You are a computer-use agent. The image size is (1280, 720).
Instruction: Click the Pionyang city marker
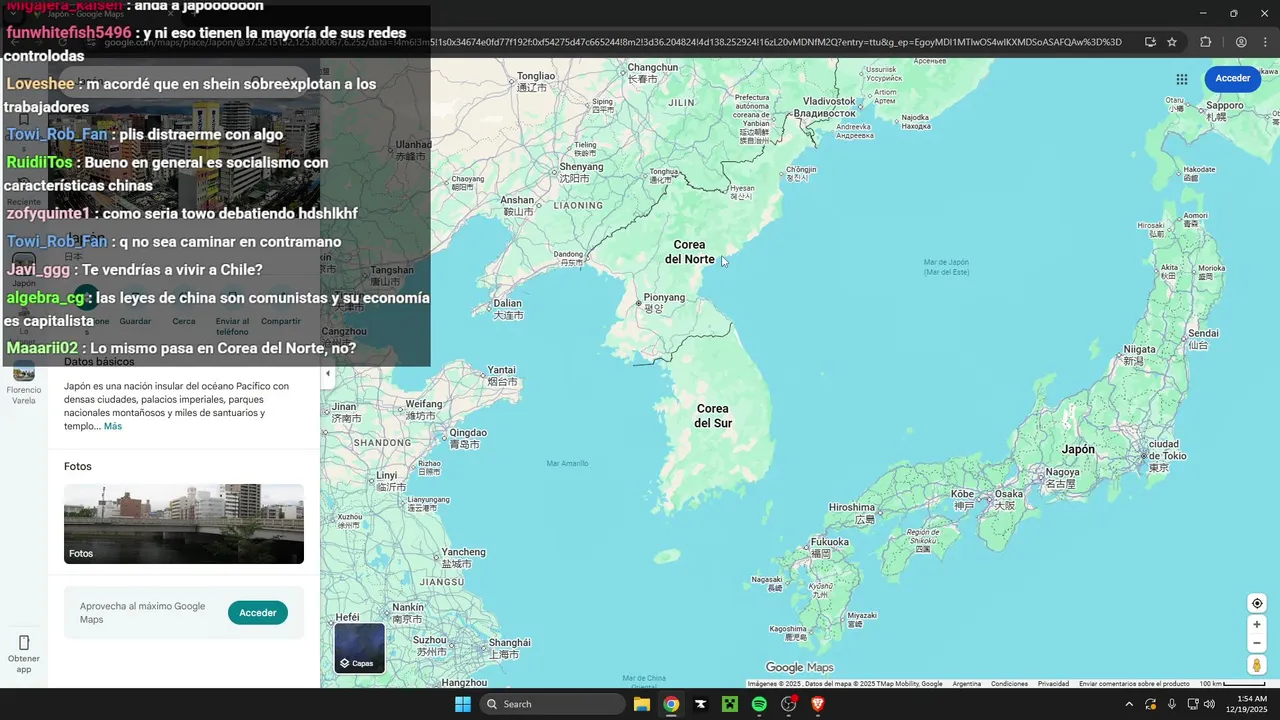(639, 302)
